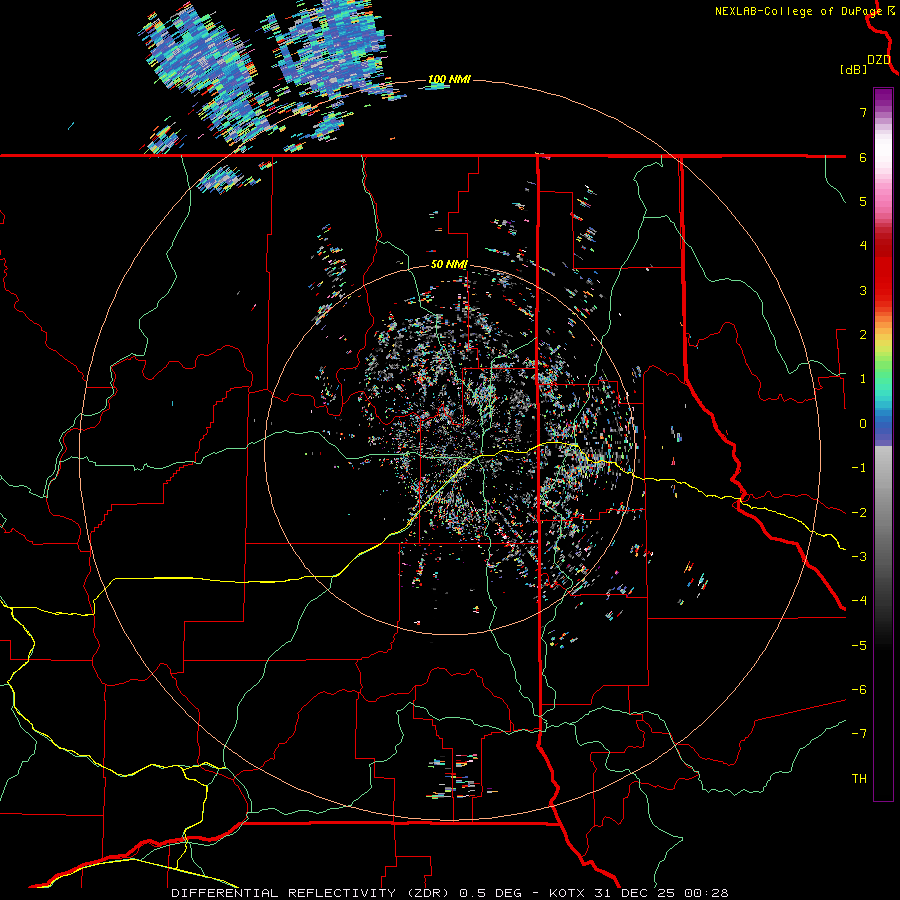Pick the purple top of the color bar

click(883, 95)
